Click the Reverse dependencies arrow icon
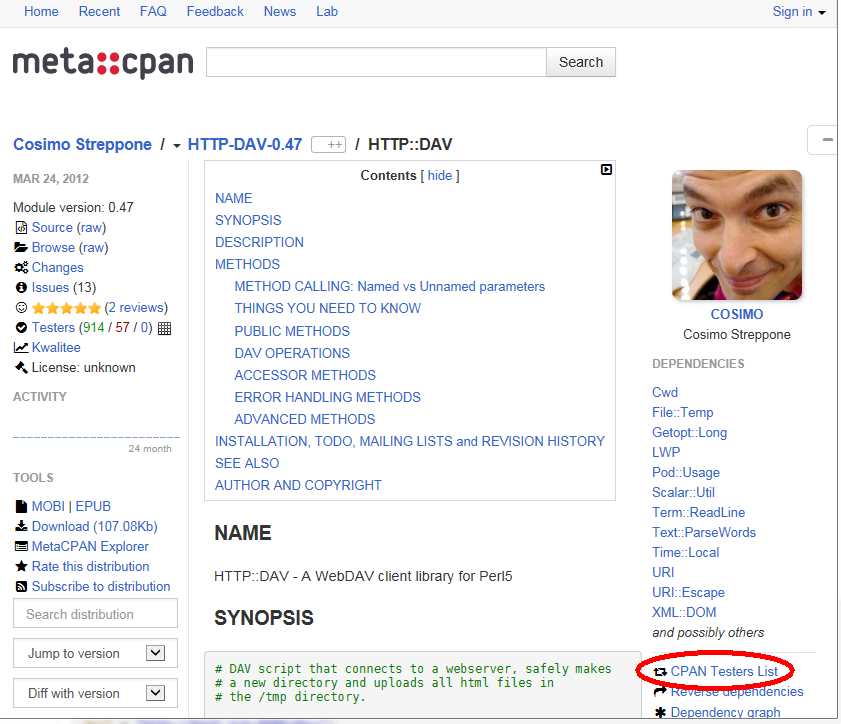The image size is (841, 724). pyautogui.click(x=660, y=692)
